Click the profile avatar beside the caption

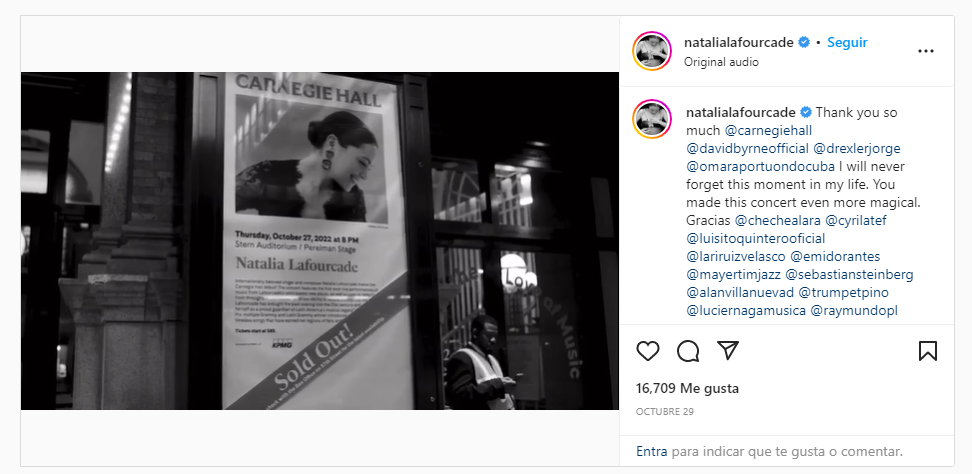point(652,119)
